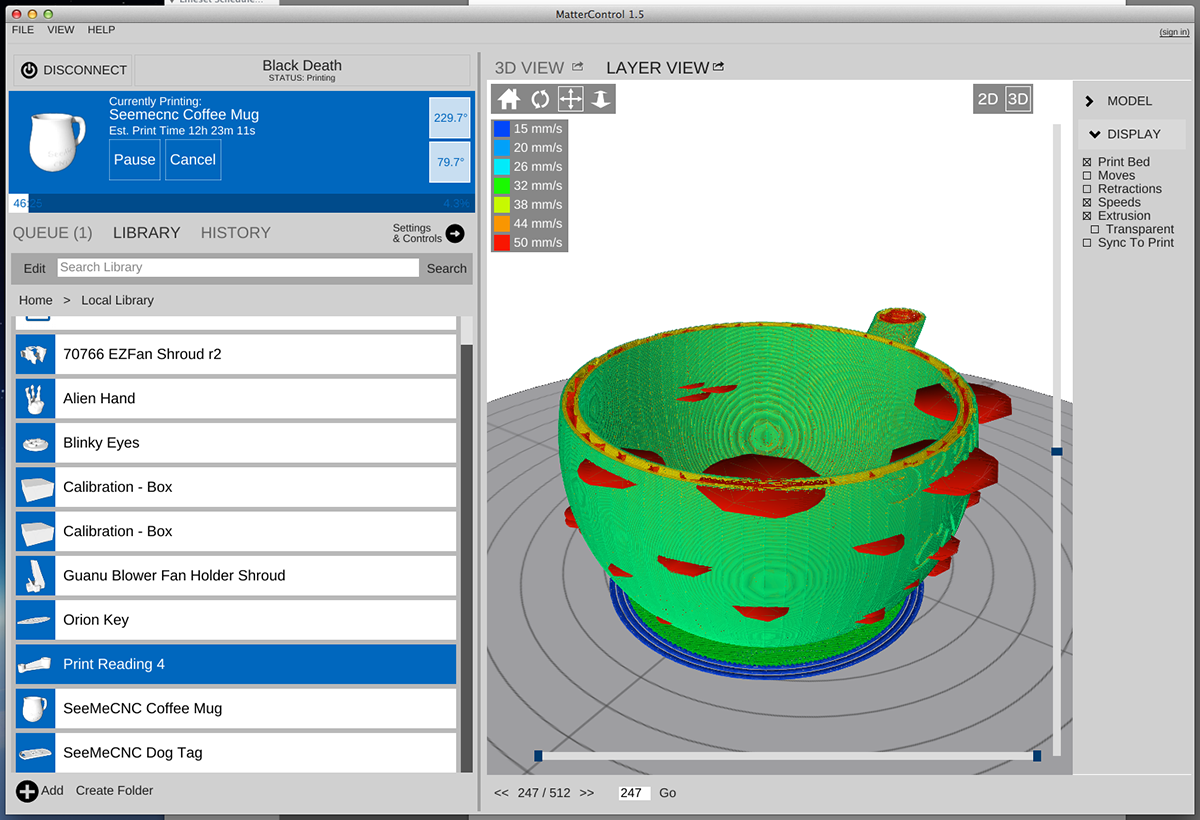Viewport: 1200px width, 820px height.
Task: Click the Search Library input field
Action: point(237,268)
